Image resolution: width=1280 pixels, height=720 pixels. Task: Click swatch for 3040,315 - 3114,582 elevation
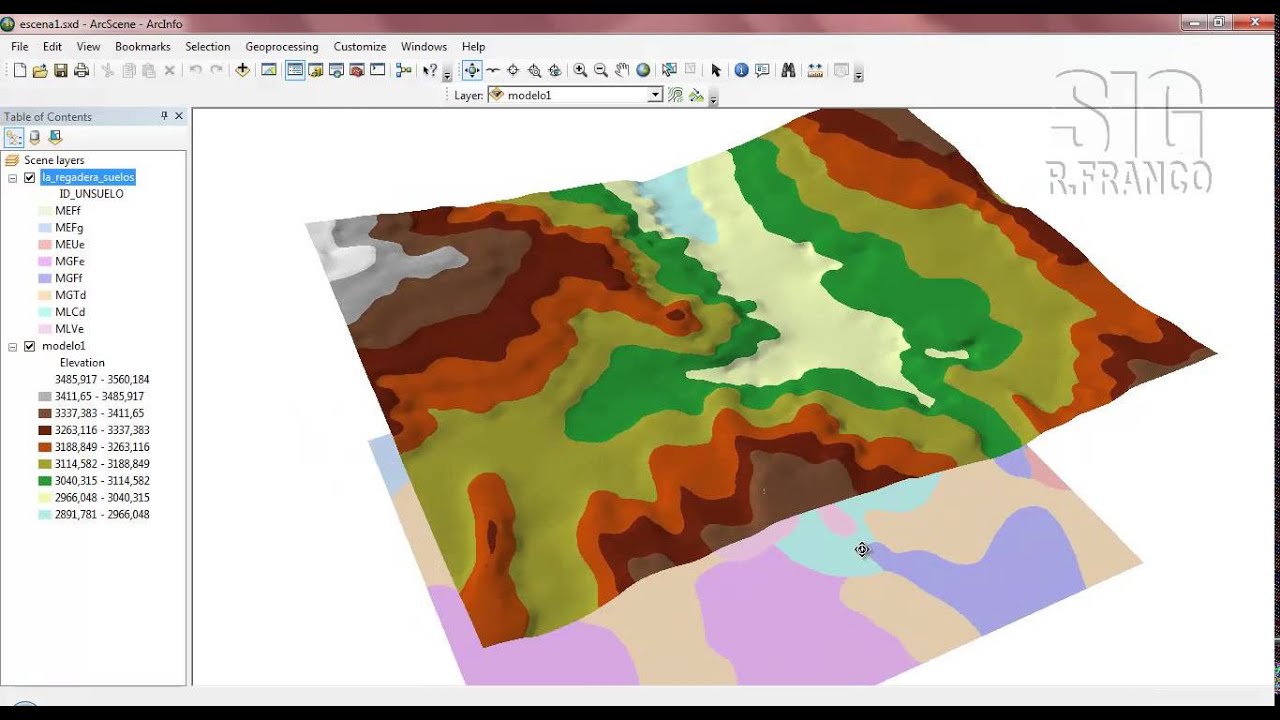coord(45,481)
